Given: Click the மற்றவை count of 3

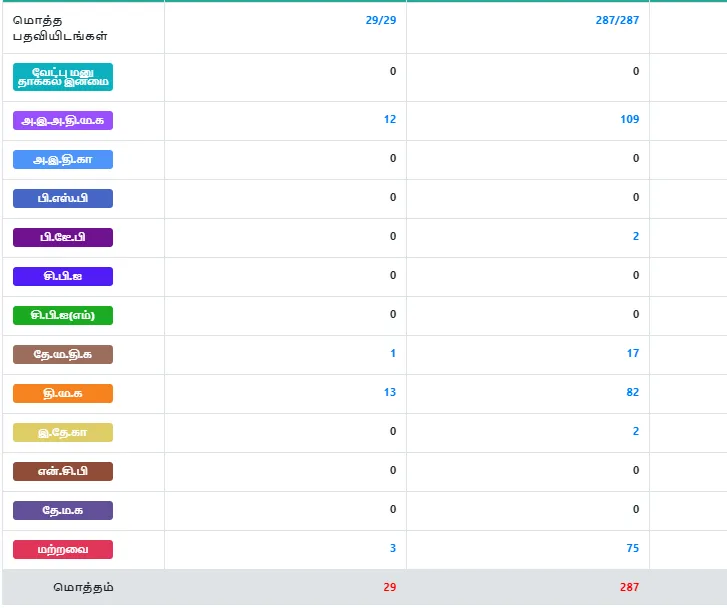Looking at the screenshot, I should (x=393, y=548).
